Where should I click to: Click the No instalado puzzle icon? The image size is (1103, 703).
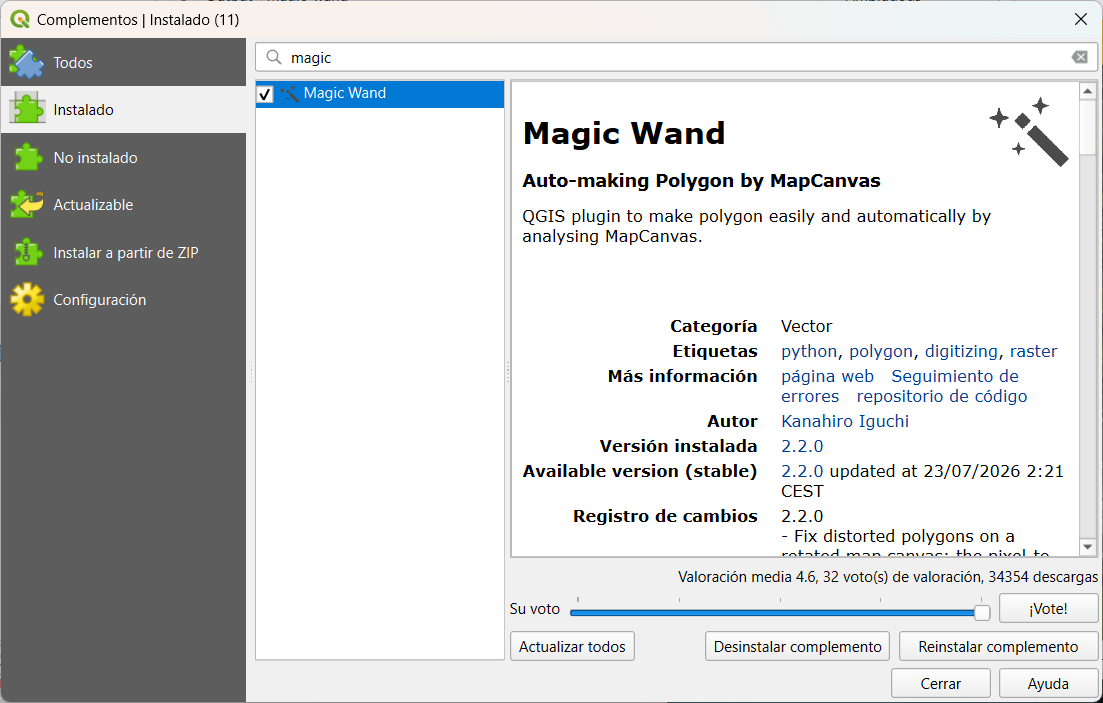tap(27, 158)
